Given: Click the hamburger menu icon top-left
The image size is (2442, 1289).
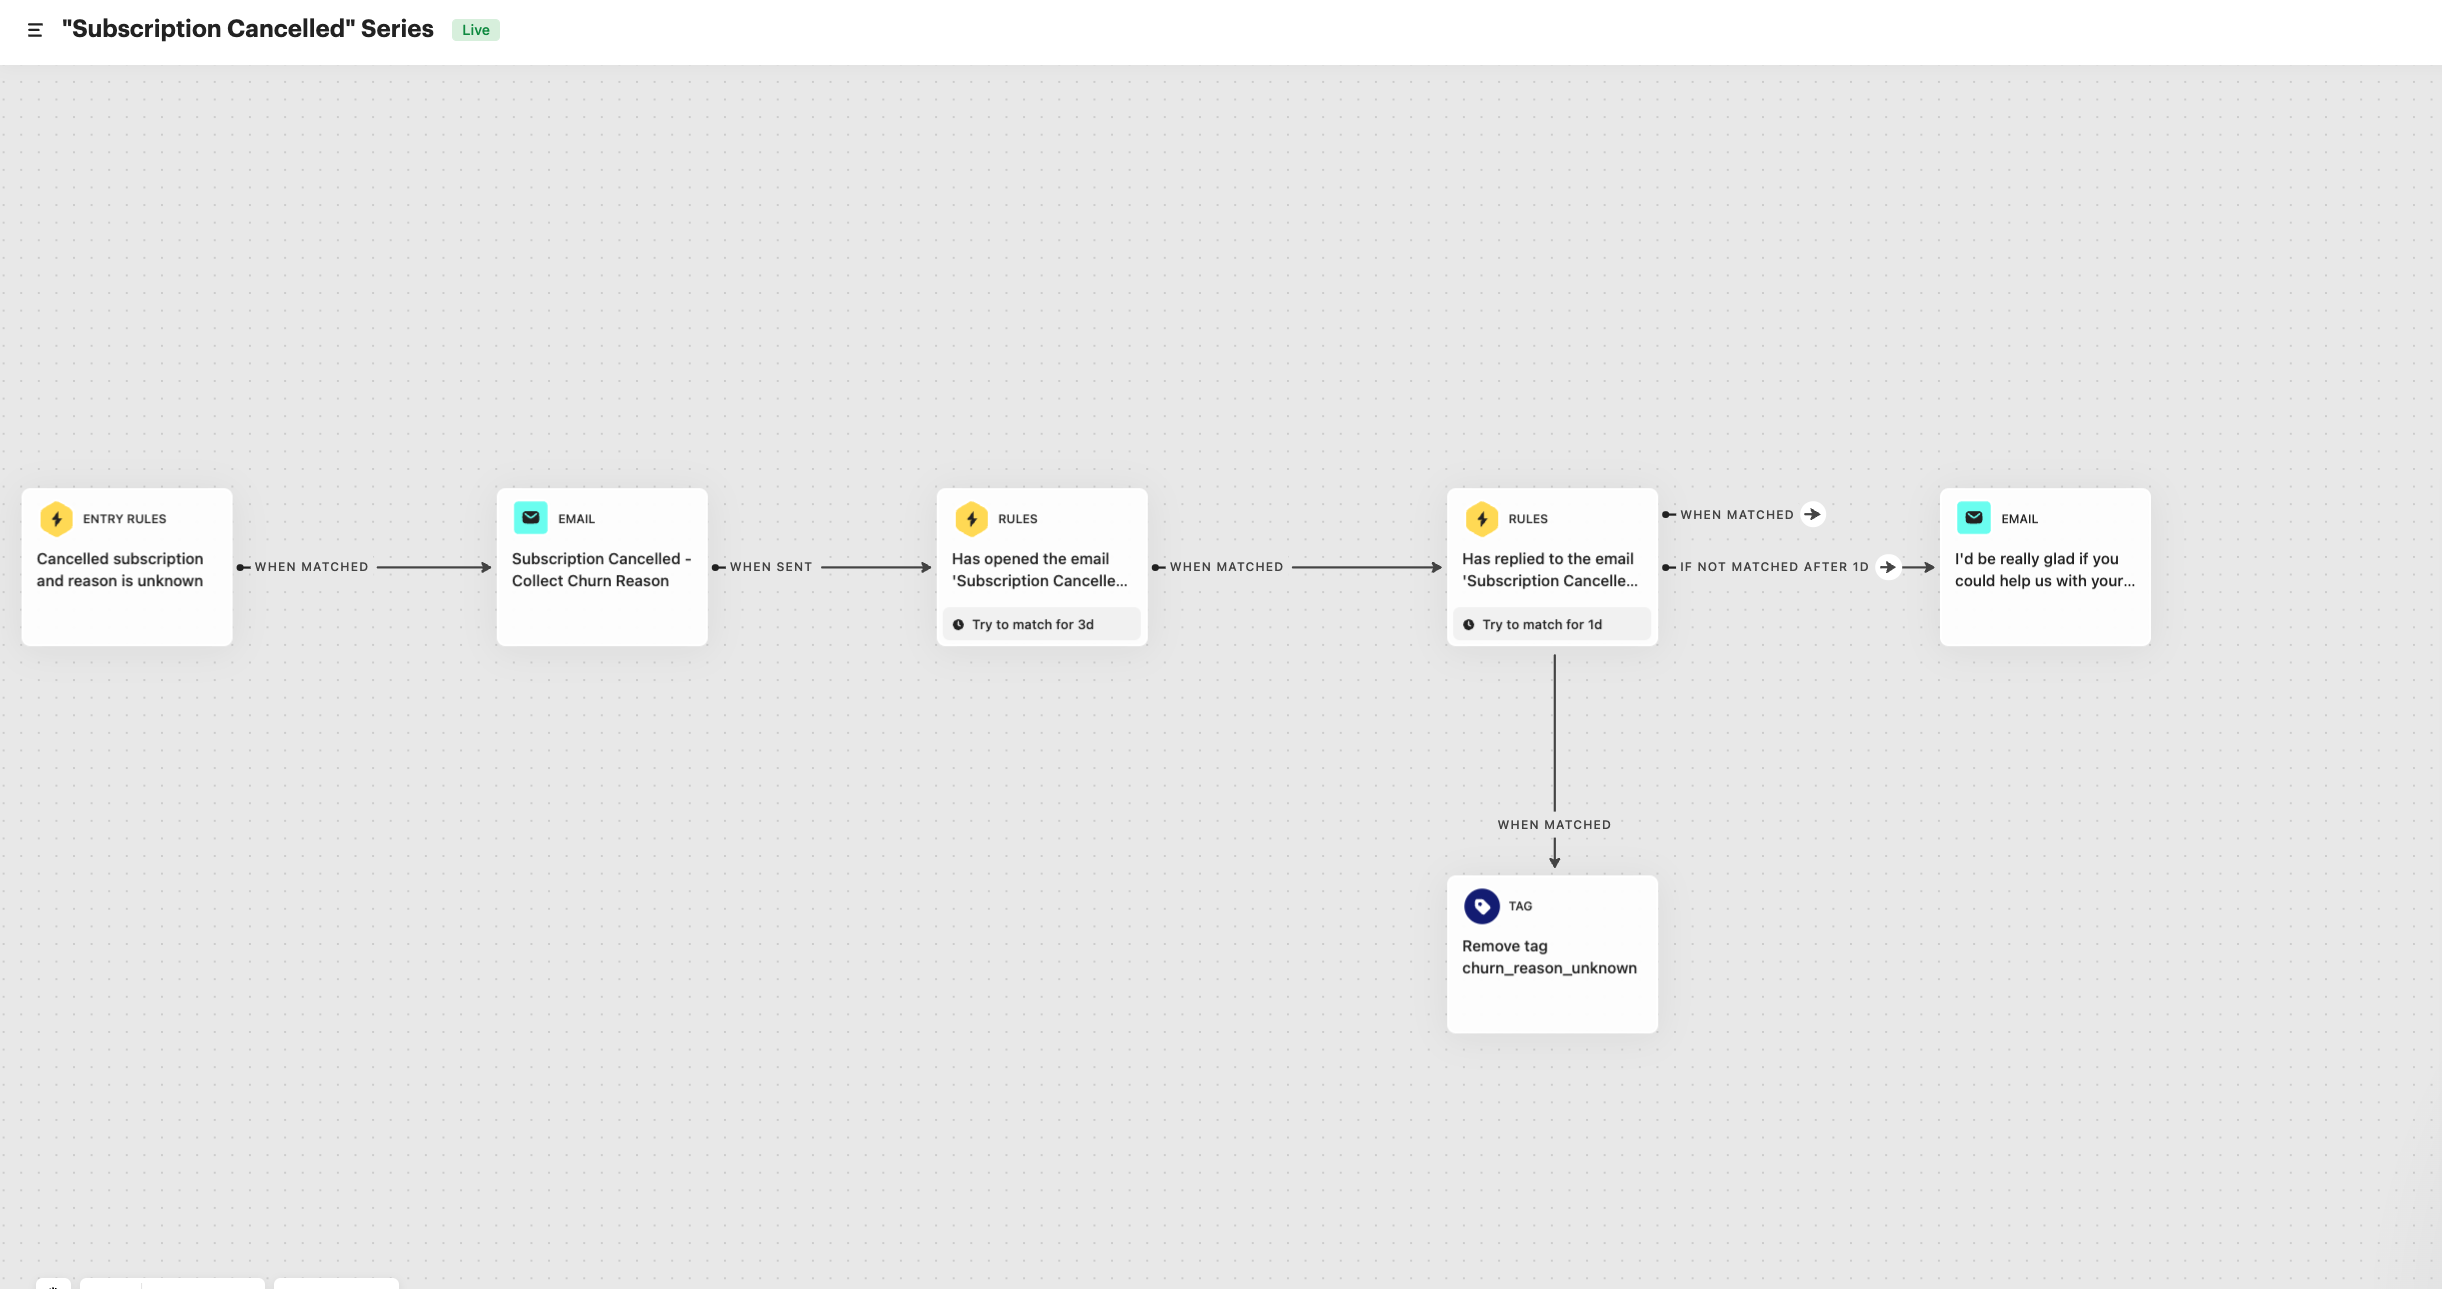Looking at the screenshot, I should tap(34, 29).
